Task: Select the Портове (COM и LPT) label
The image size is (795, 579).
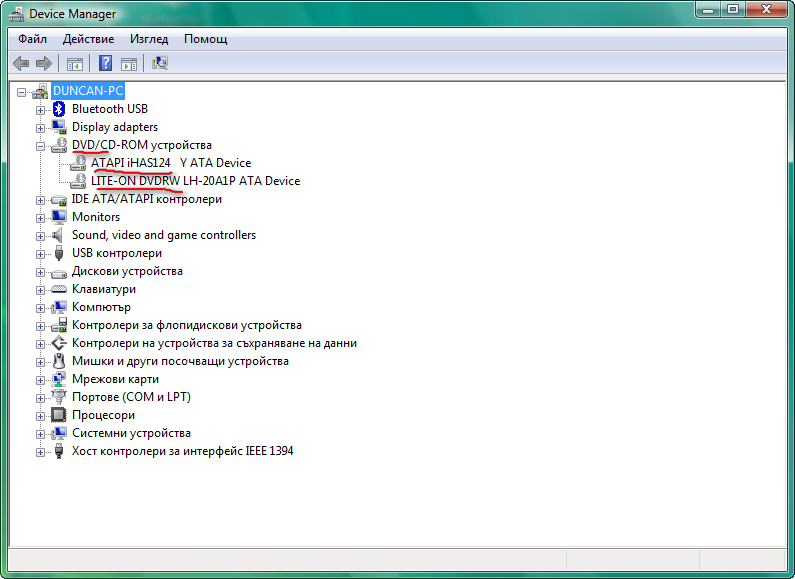Action: click(x=131, y=397)
